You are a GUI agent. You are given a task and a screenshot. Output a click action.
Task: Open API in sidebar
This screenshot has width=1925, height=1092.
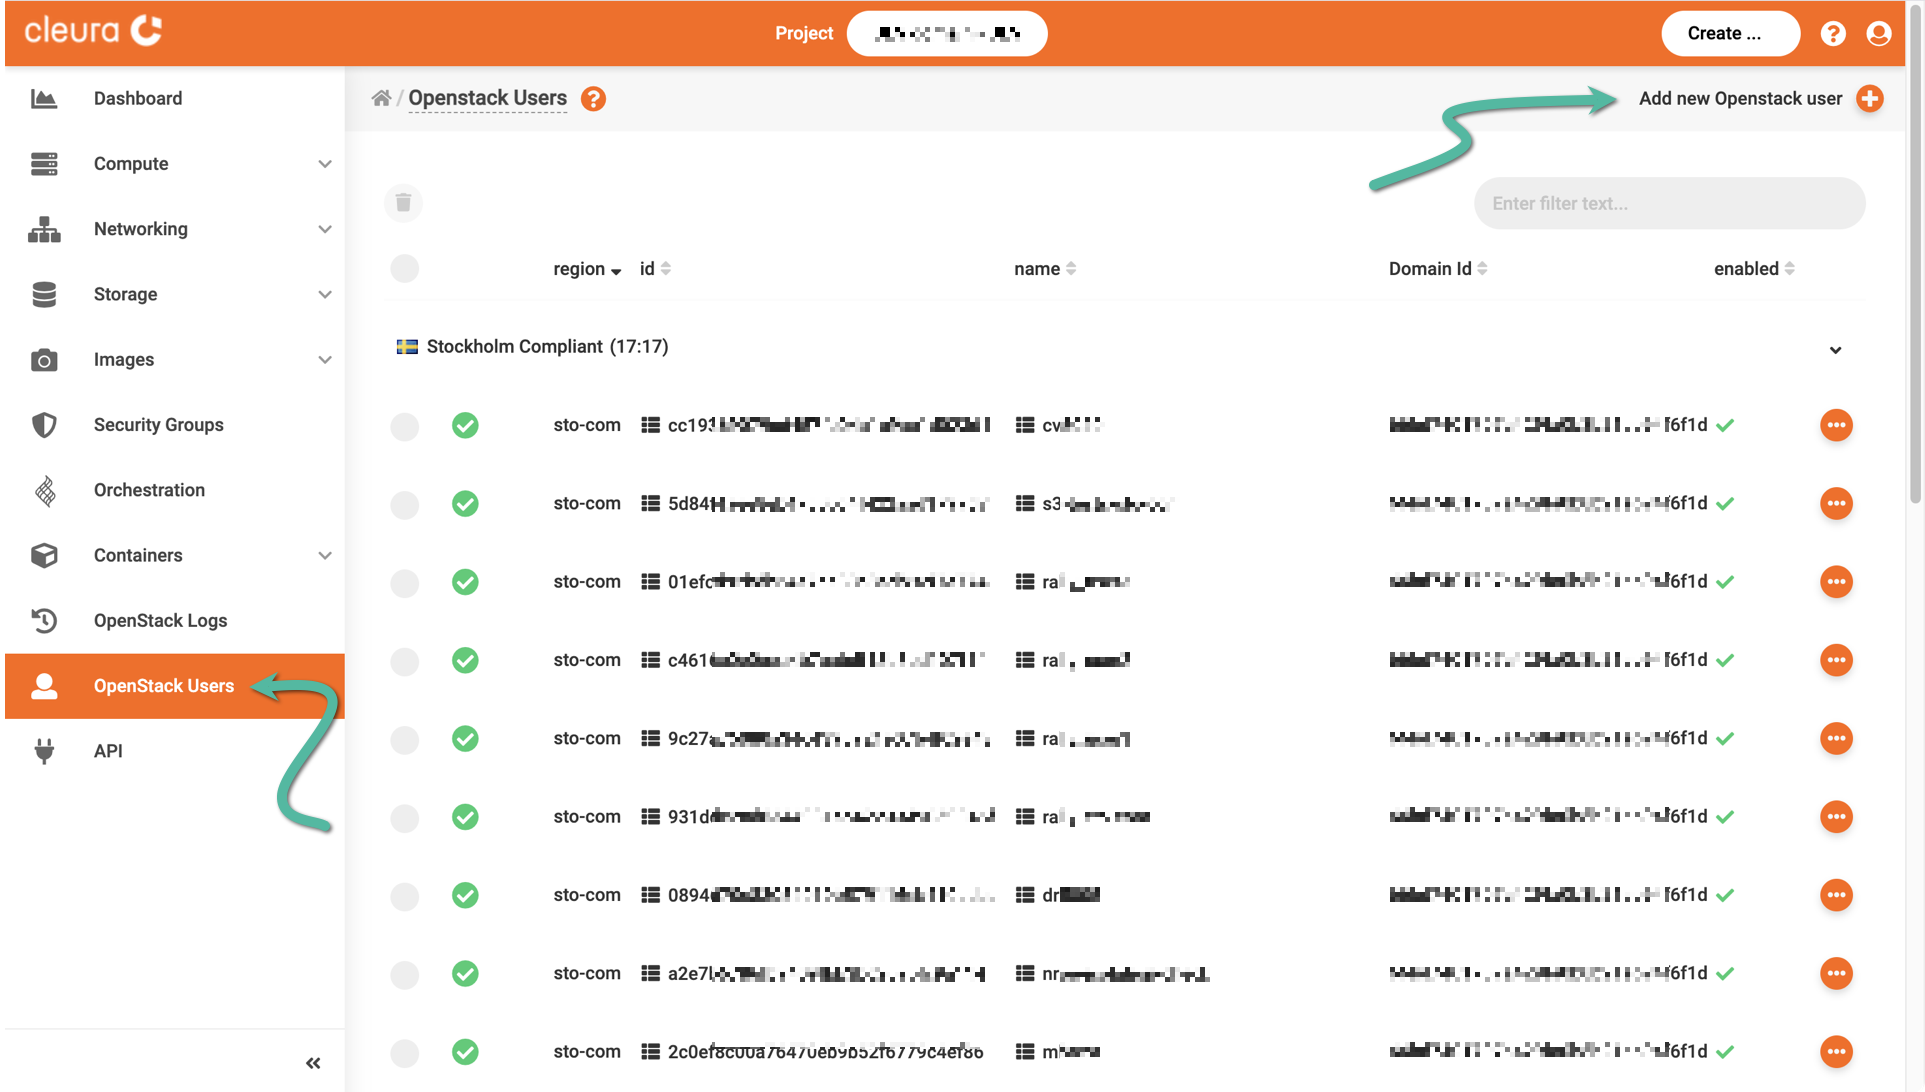pyautogui.click(x=108, y=751)
